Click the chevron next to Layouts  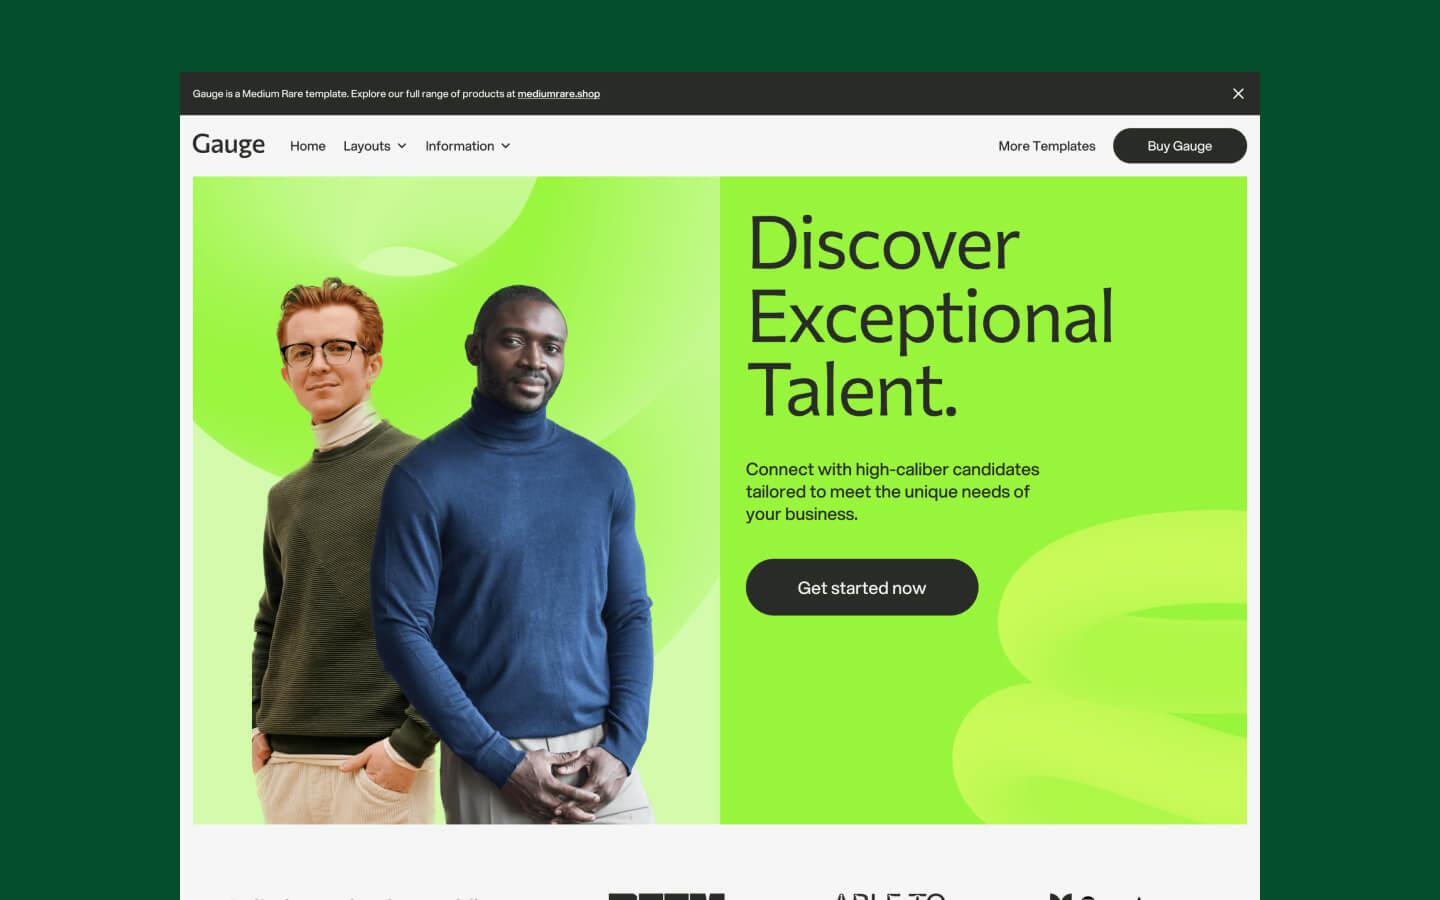(x=402, y=146)
